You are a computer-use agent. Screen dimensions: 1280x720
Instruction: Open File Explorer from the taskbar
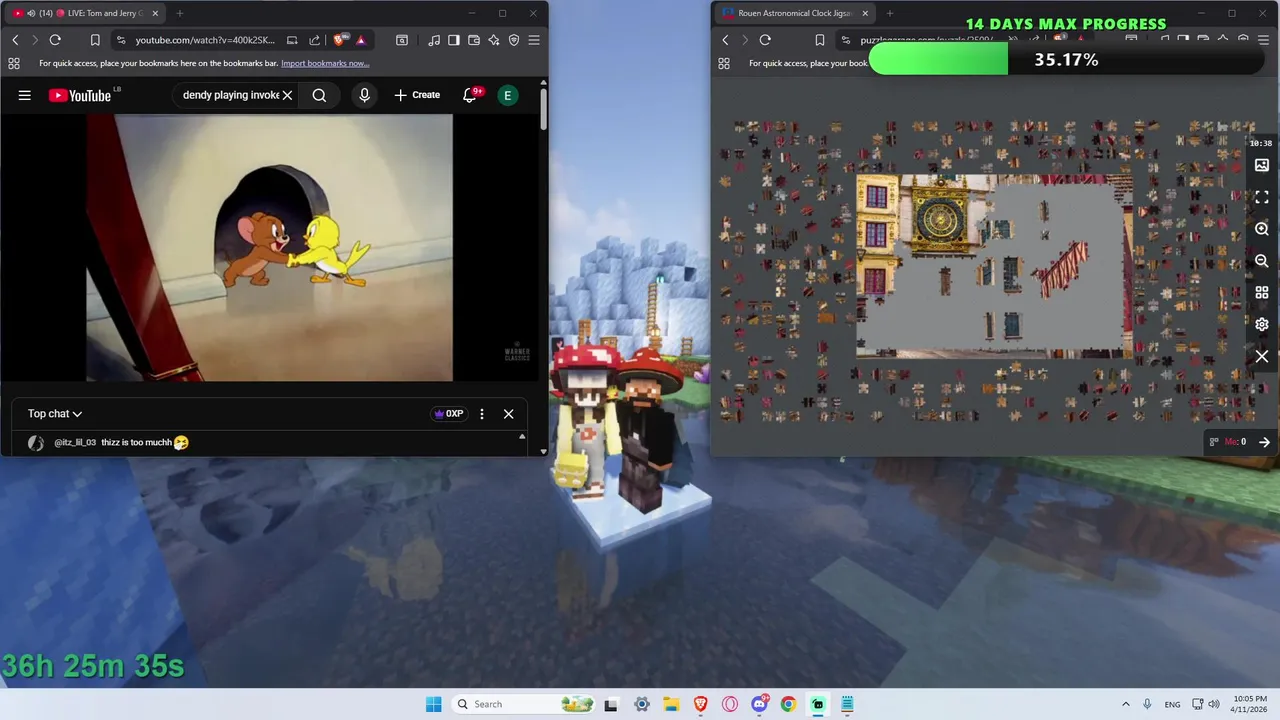[671, 704]
